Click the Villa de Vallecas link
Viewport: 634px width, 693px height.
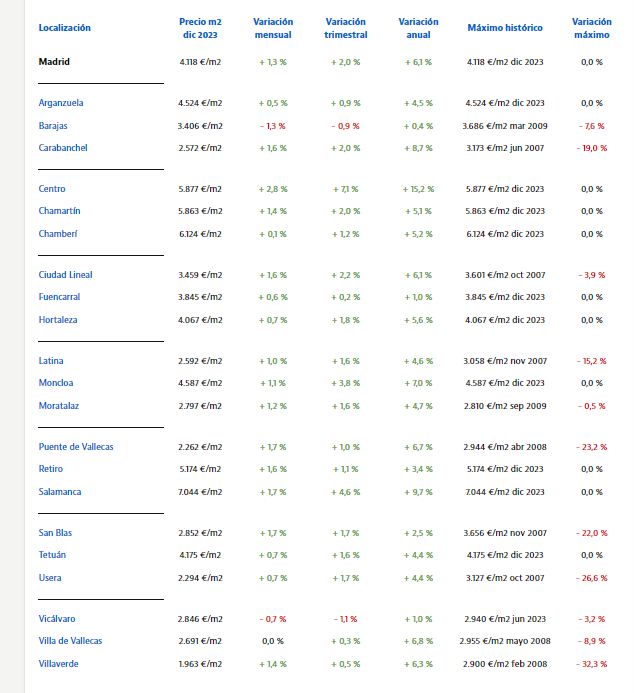pyautogui.click(x=70, y=641)
